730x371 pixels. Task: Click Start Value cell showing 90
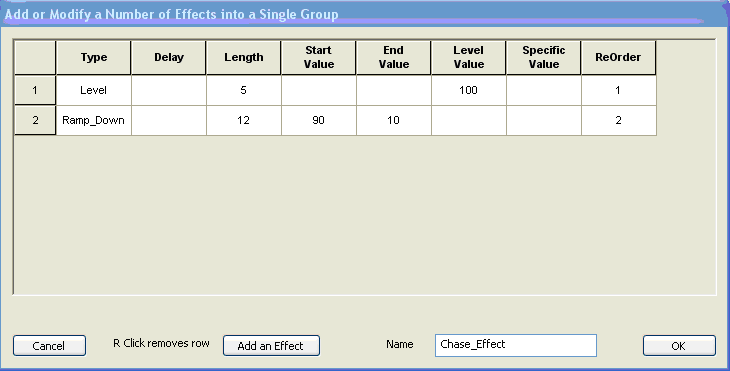(318, 120)
